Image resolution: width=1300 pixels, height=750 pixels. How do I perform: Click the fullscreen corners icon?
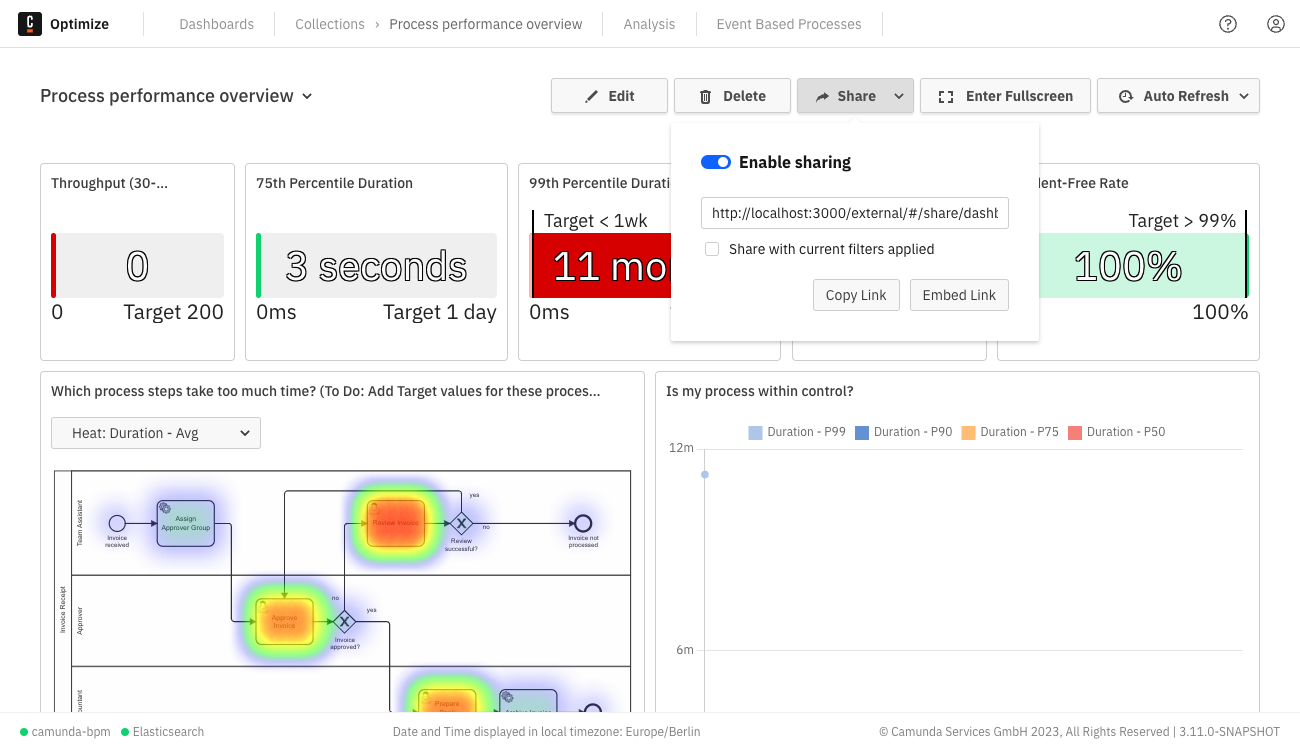coord(945,96)
